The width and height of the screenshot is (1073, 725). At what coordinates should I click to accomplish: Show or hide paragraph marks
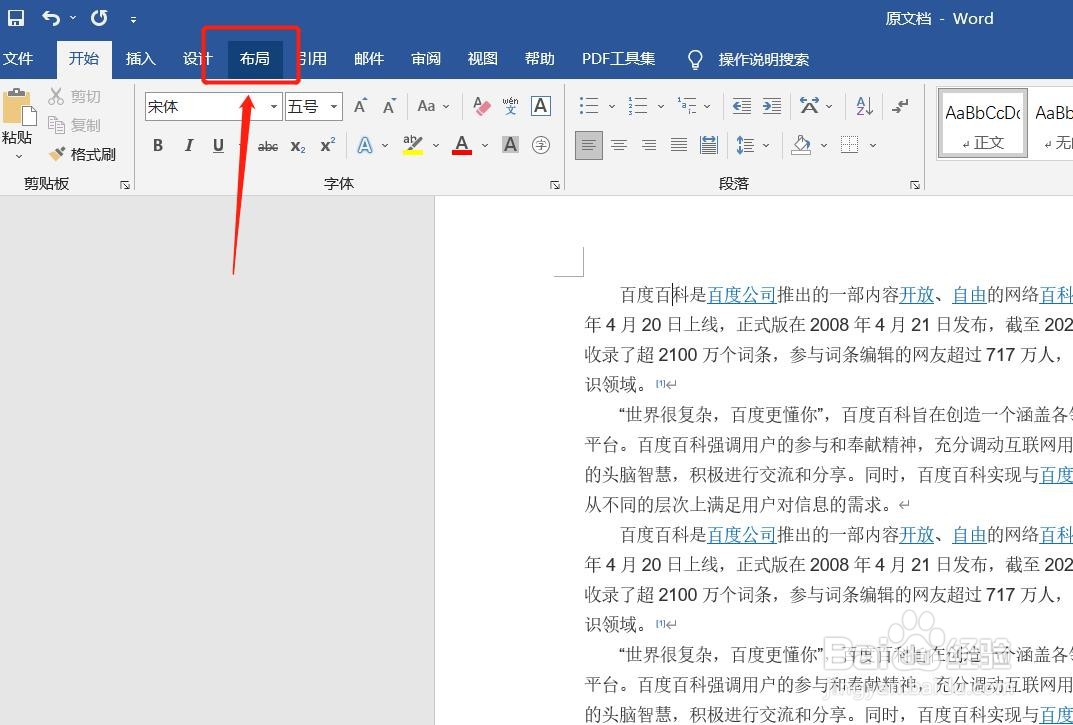tap(901, 106)
